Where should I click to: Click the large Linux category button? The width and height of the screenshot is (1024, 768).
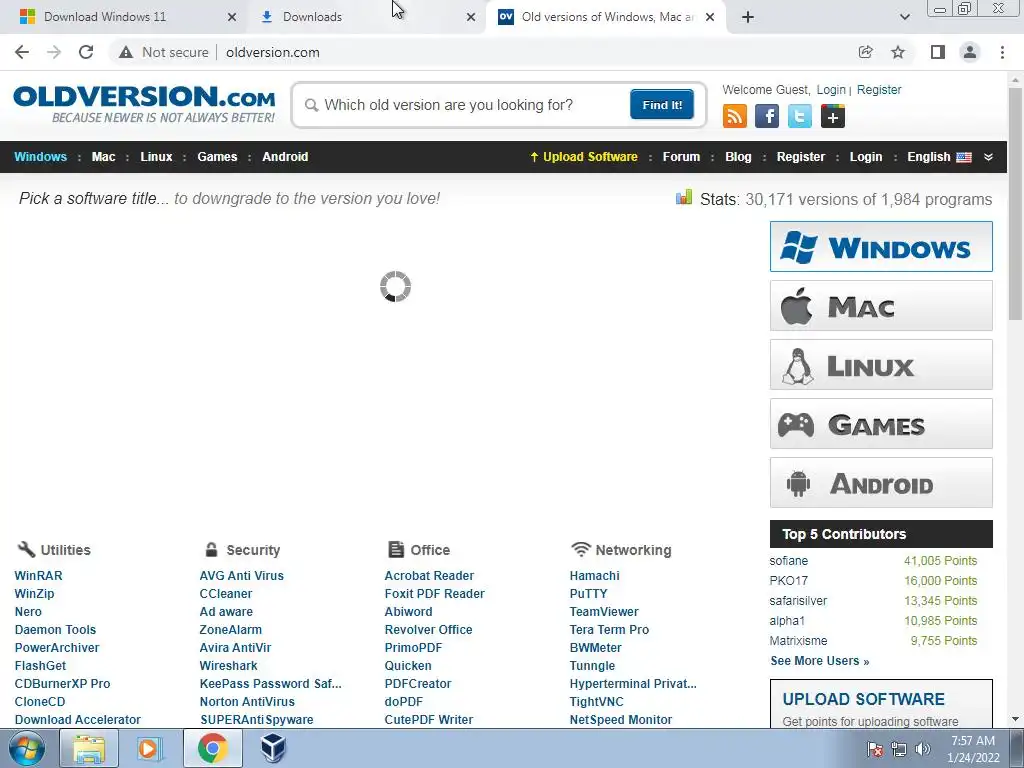point(881,364)
